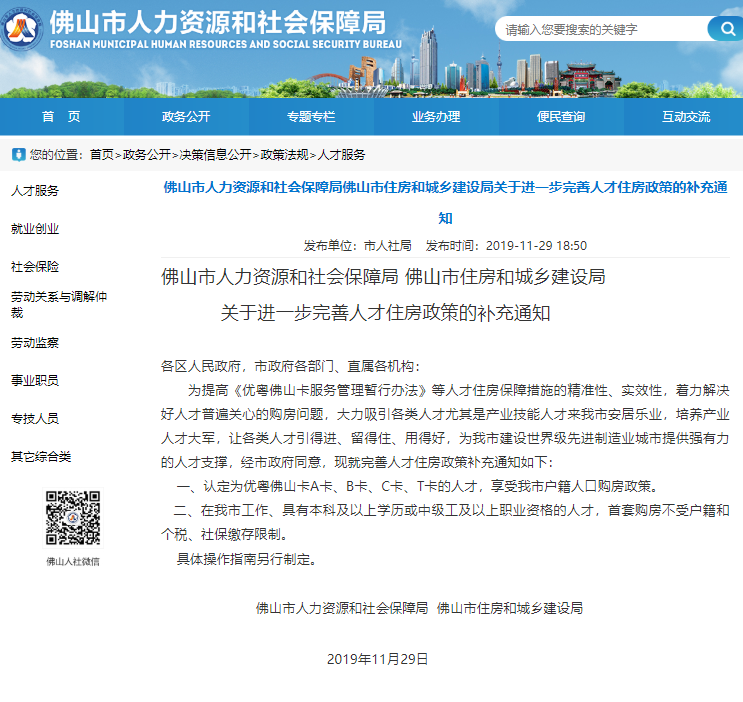The height and width of the screenshot is (702, 743).
Task: Click the 2019年11月29日 date at bottom
Action: [377, 659]
